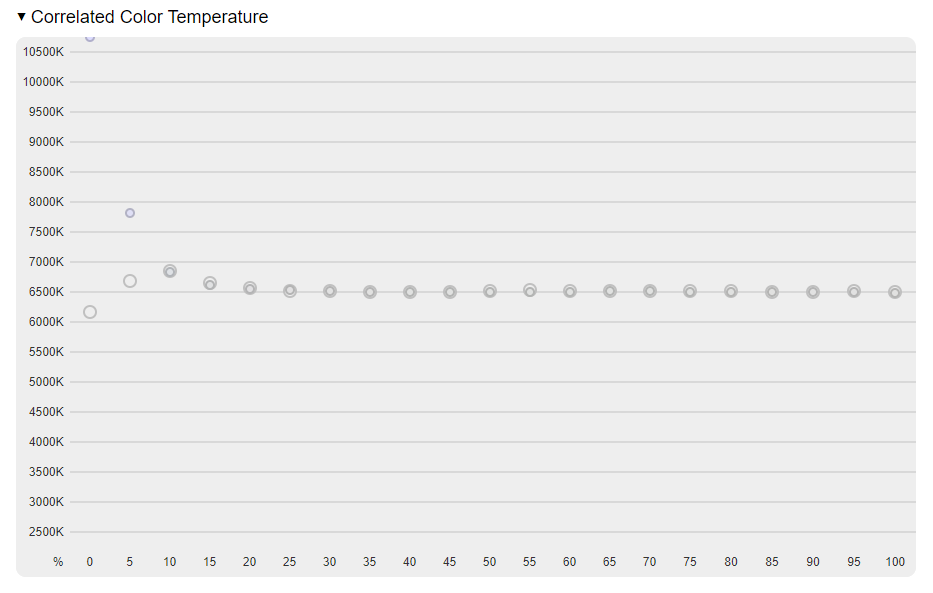Click the % symbol on the x-axis
Image resolution: width=933 pixels, height=593 pixels.
(x=58, y=562)
